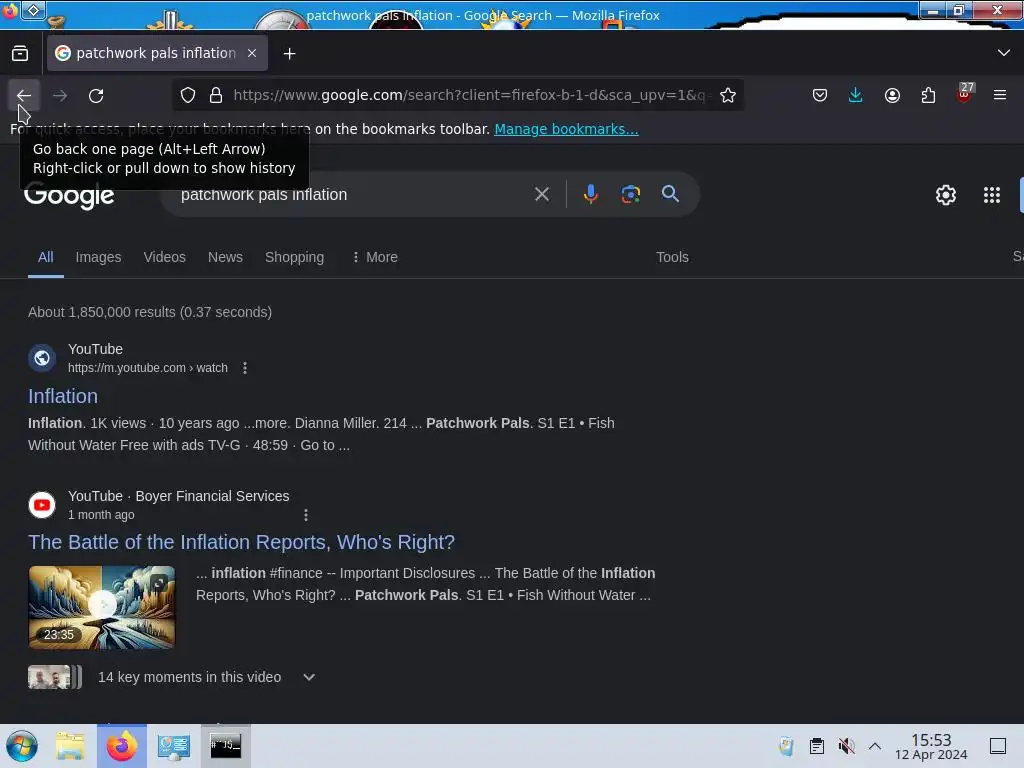Click the key moments preview thumbnail
The height and width of the screenshot is (768, 1024).
click(55, 677)
